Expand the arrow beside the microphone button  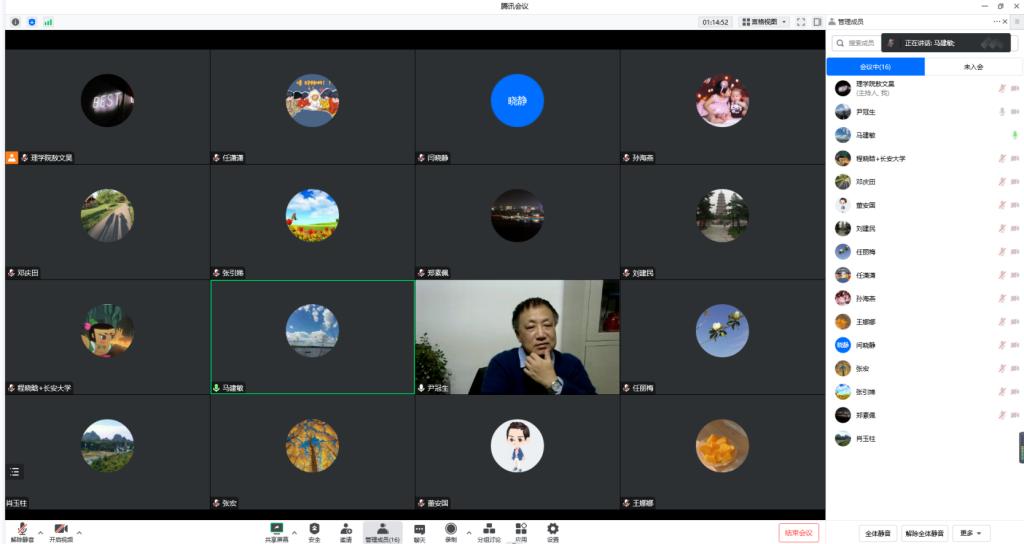tap(41, 532)
